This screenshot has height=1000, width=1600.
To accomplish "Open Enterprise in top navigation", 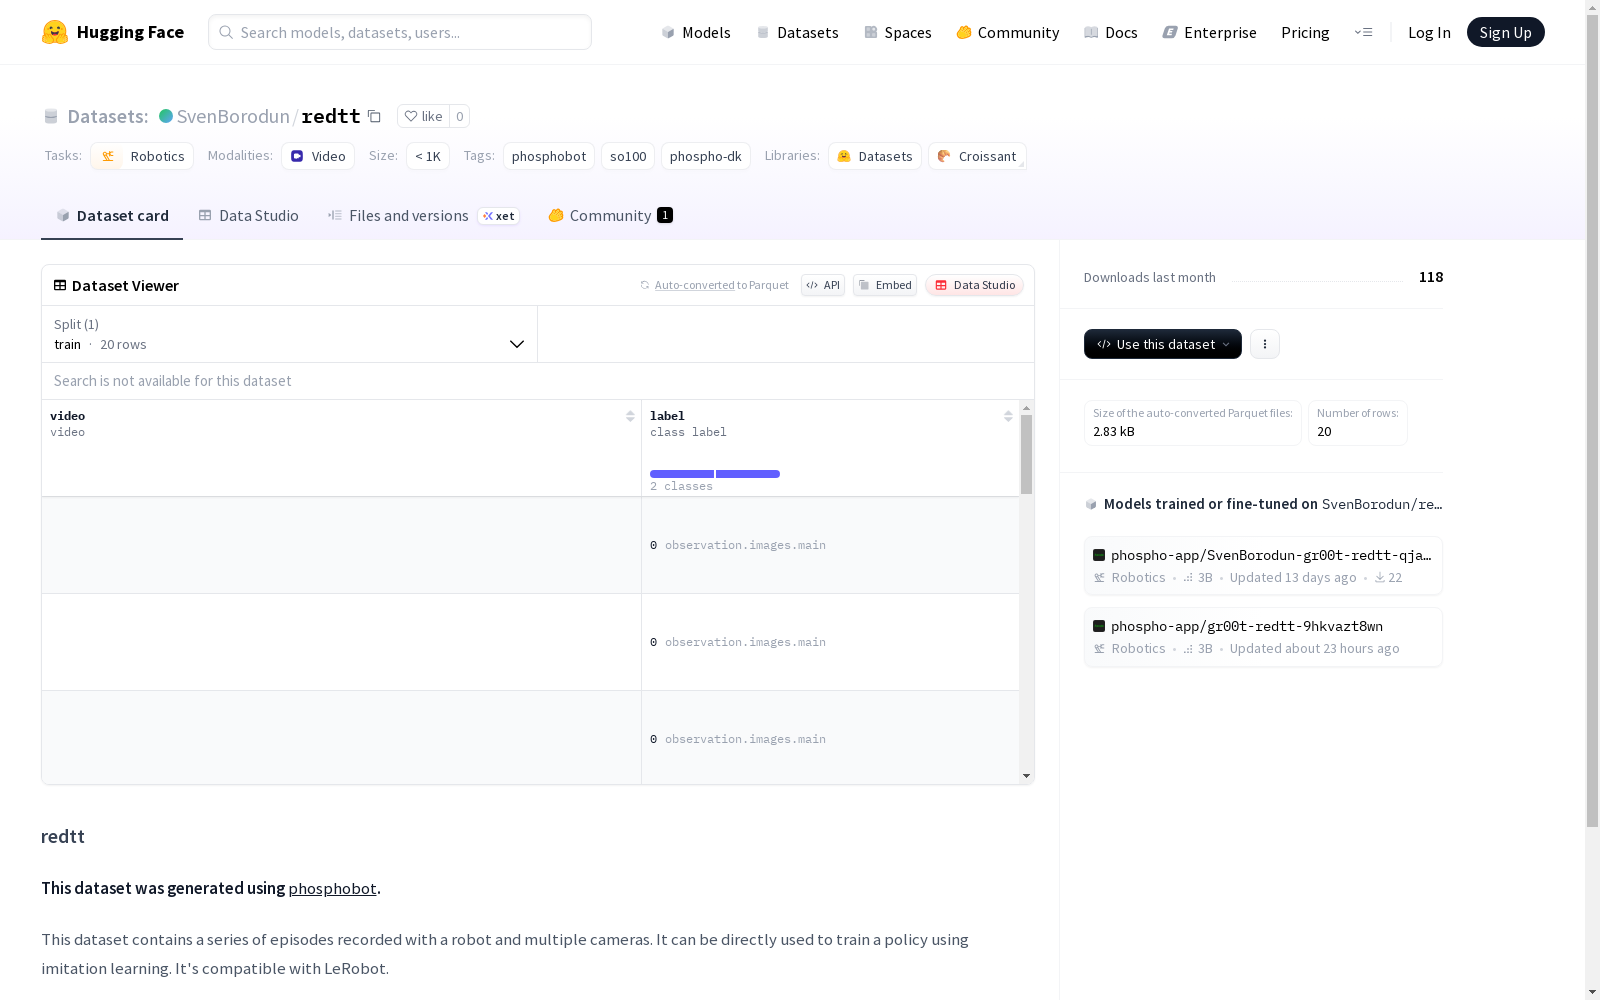I will click(x=1210, y=32).
